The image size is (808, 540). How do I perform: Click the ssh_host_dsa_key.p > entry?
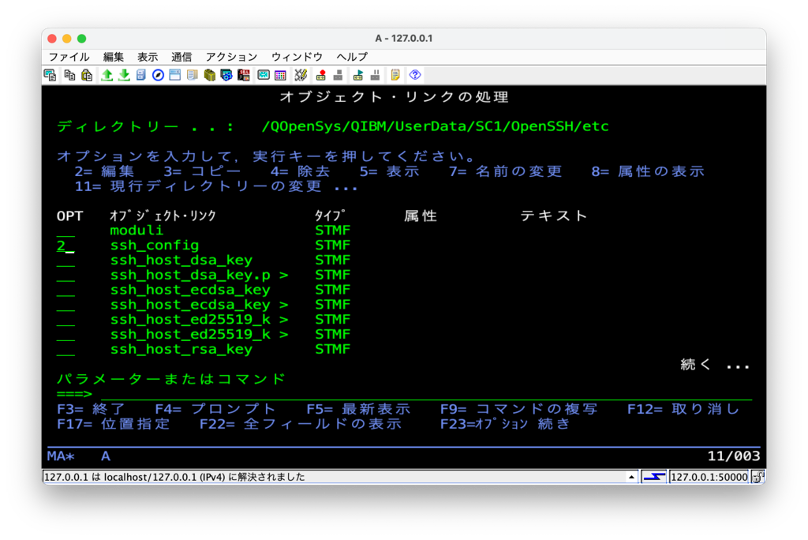(x=199, y=275)
